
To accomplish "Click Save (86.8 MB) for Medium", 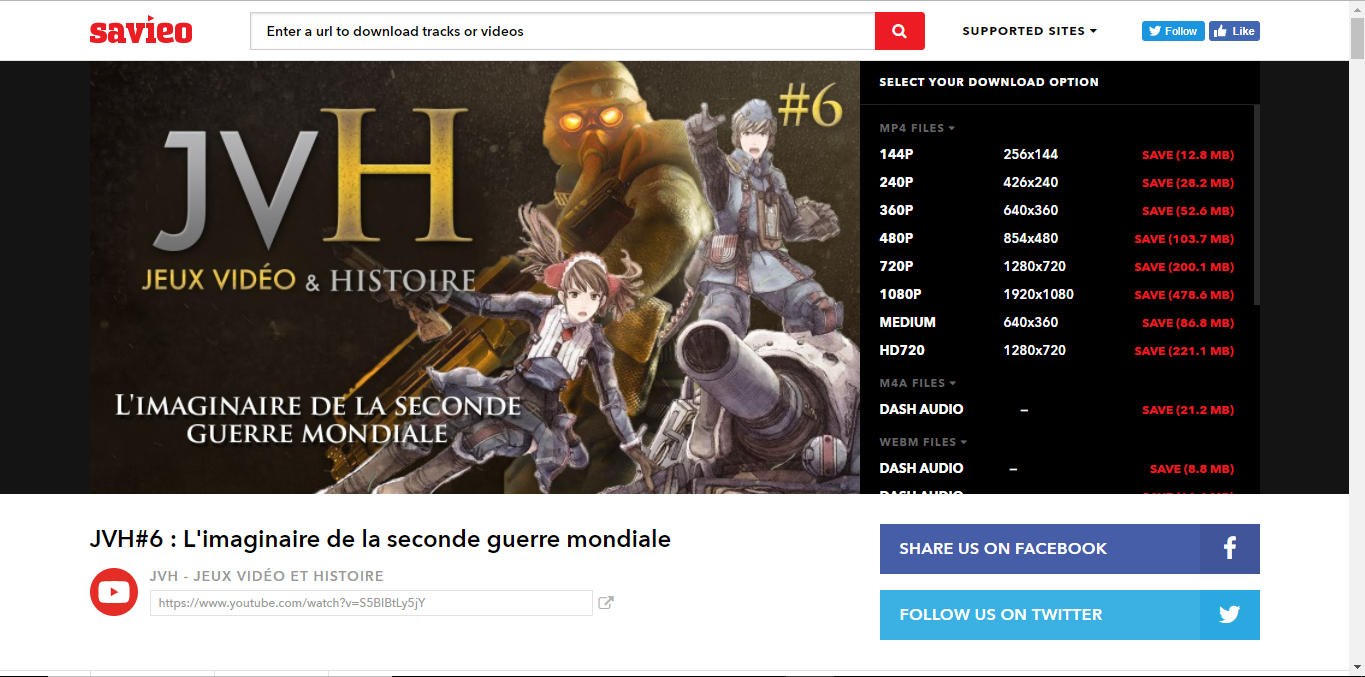I will pyautogui.click(x=1188, y=323).
